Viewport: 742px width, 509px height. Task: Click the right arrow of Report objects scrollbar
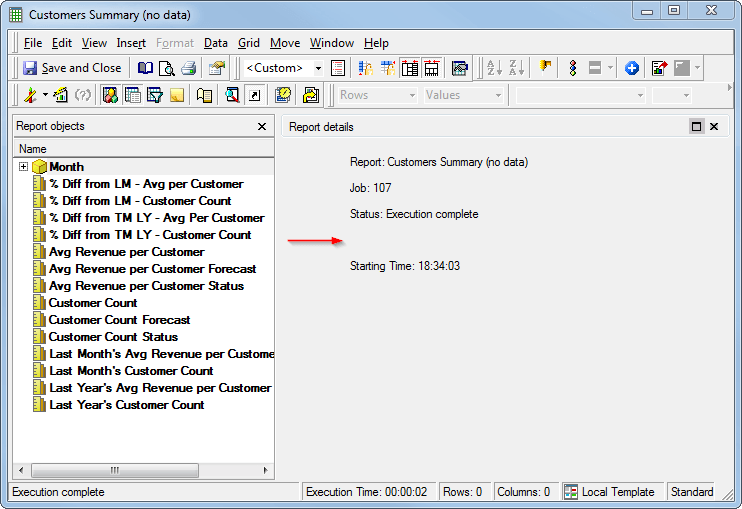pyautogui.click(x=265, y=470)
